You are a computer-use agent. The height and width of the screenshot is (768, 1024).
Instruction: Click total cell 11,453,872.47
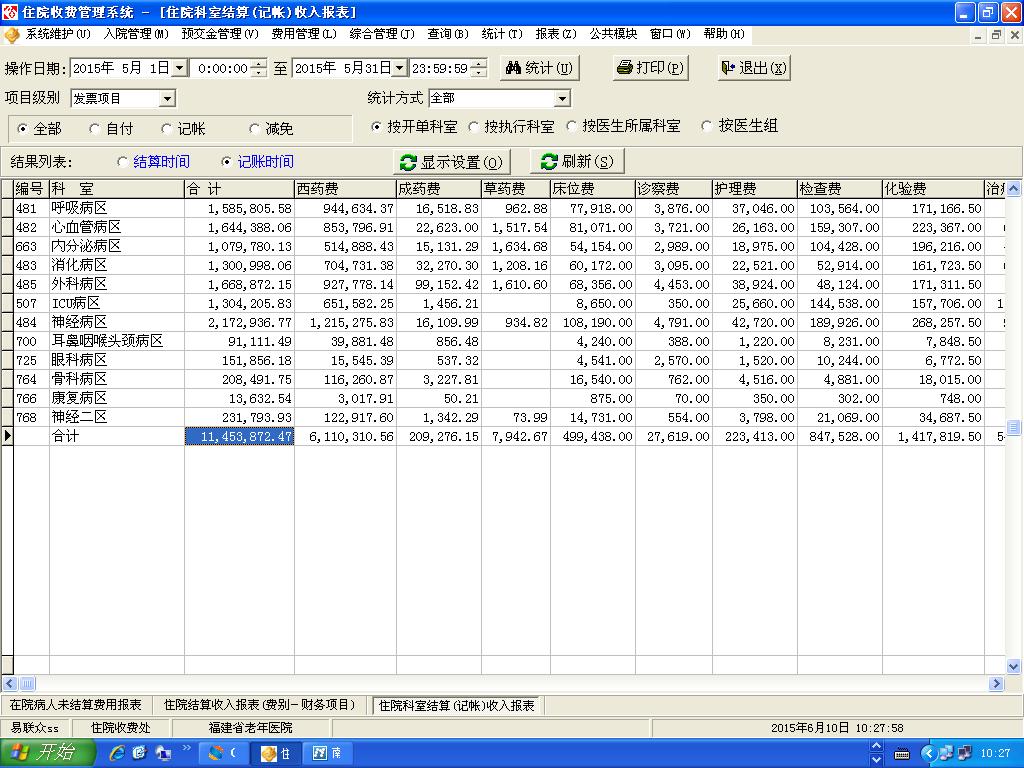click(240, 436)
